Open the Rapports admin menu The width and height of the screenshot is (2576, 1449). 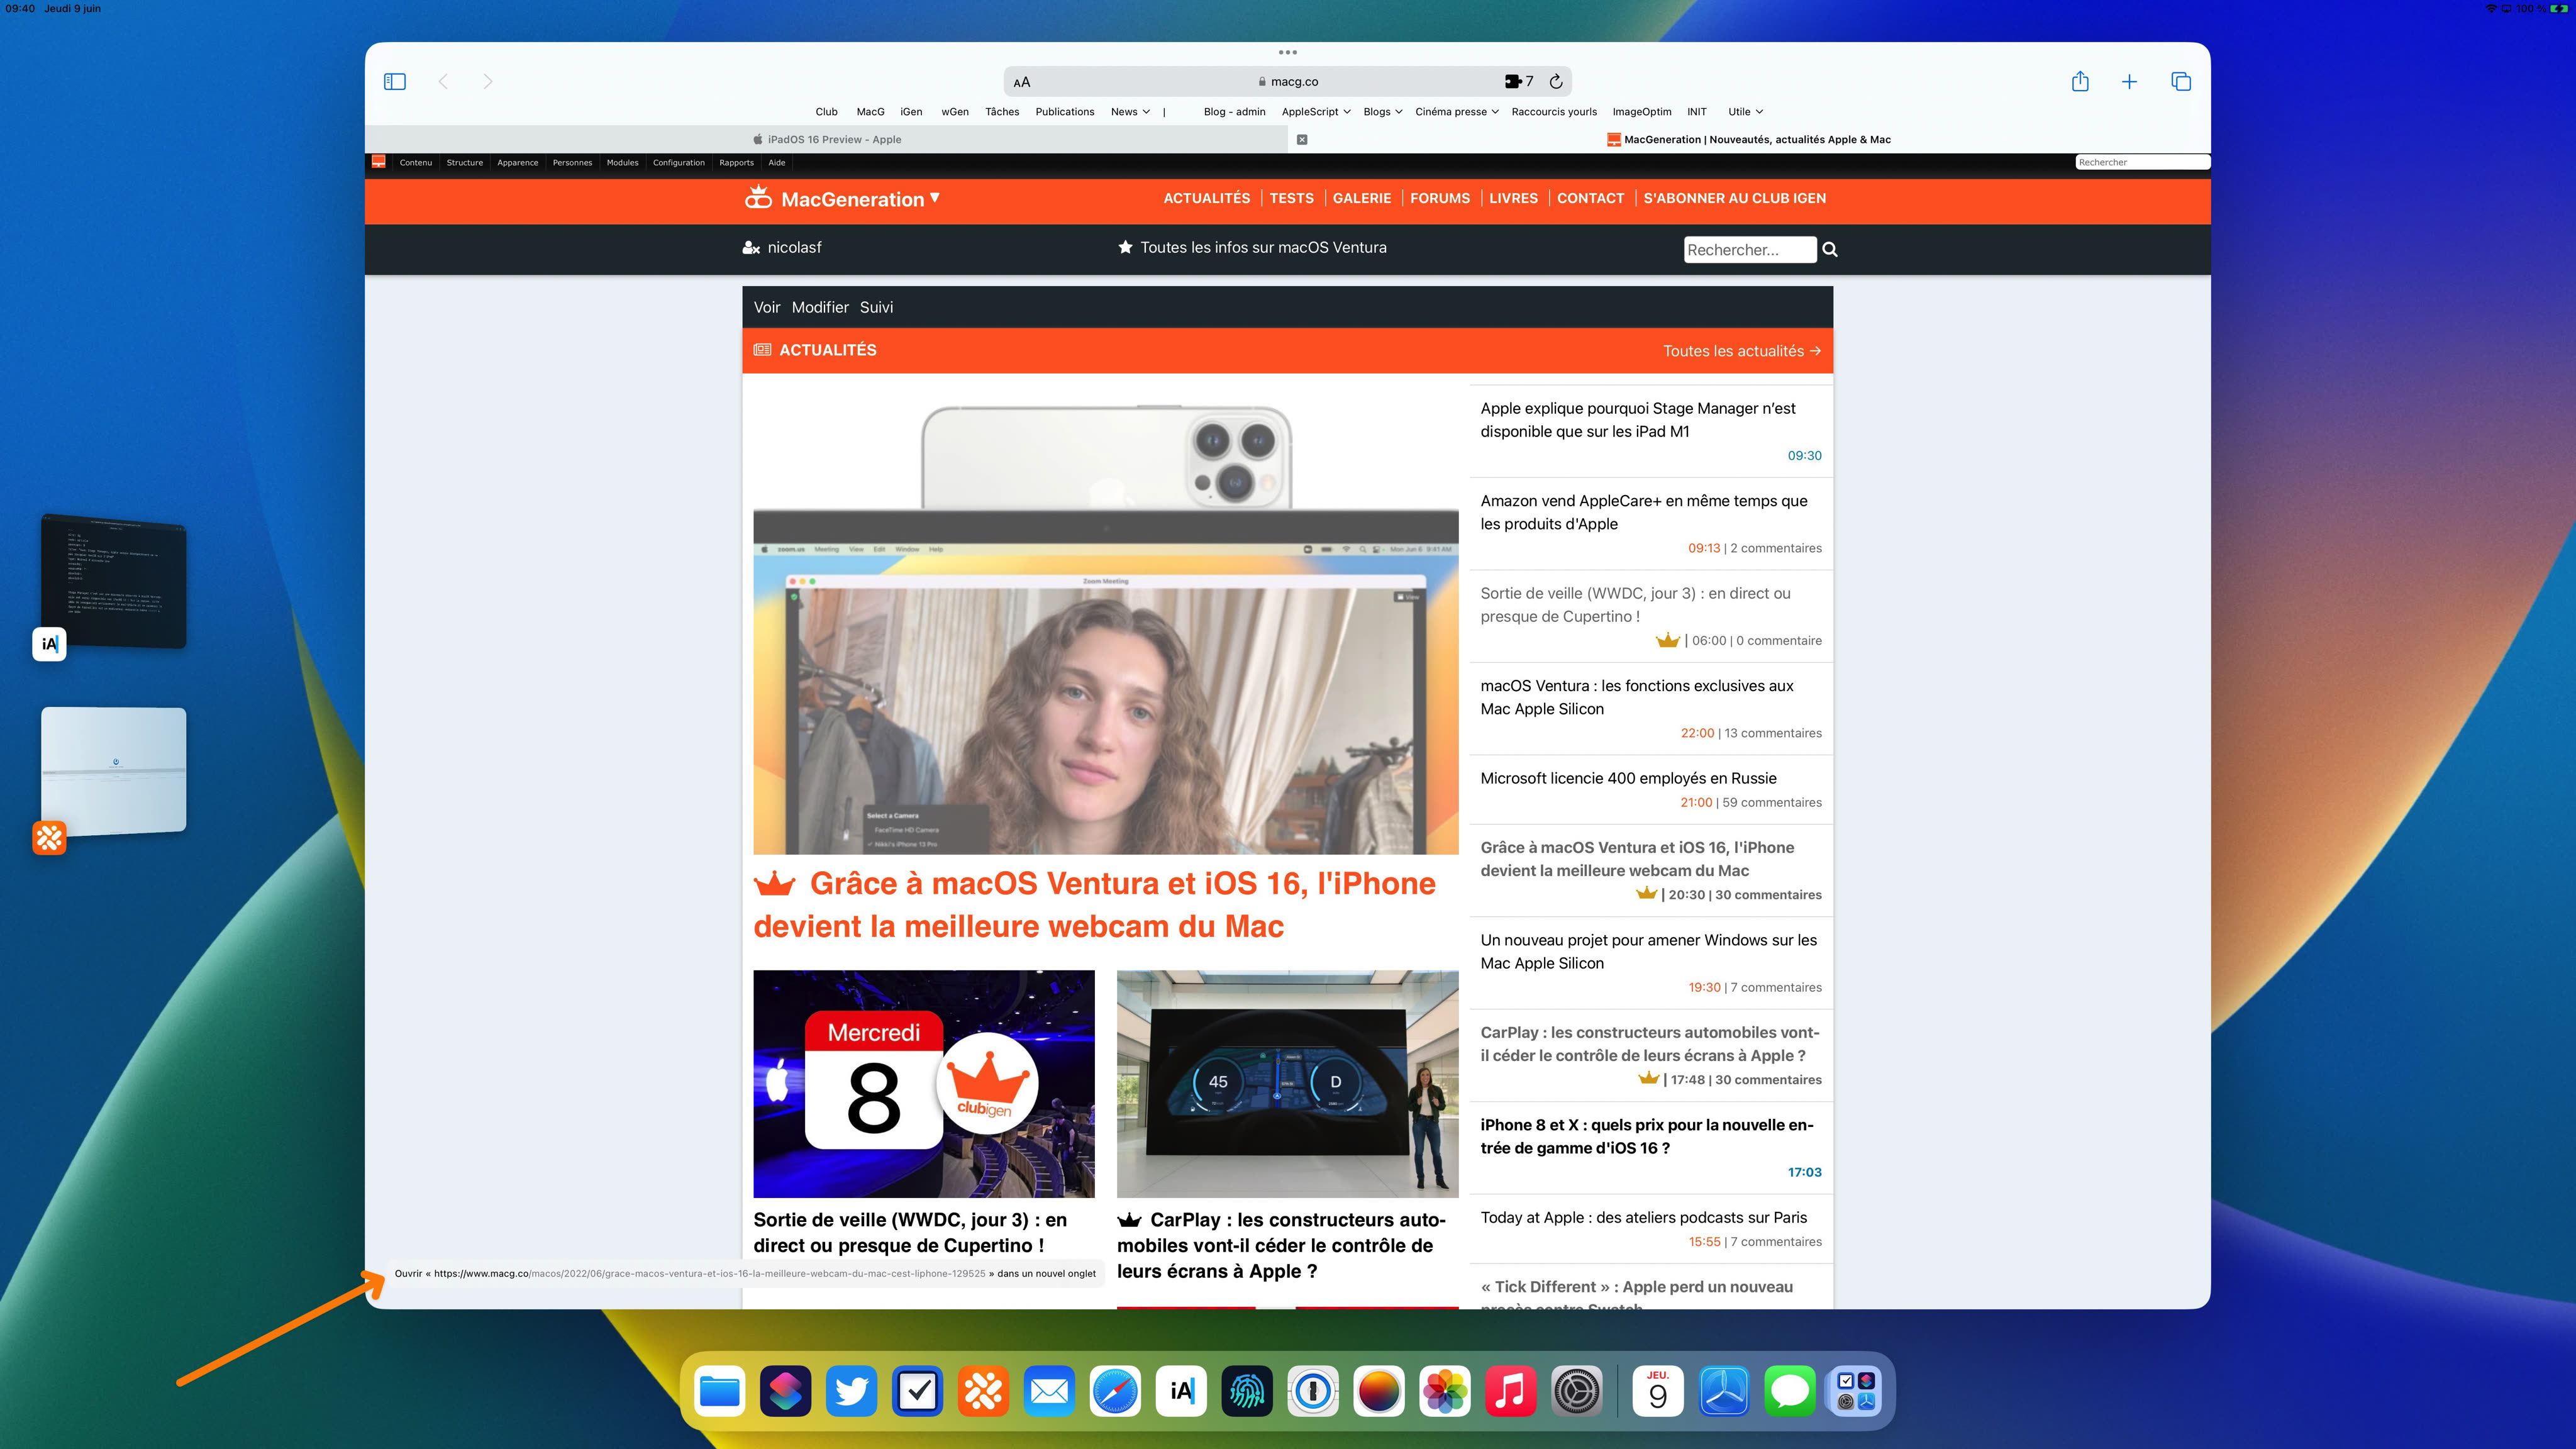[x=737, y=162]
